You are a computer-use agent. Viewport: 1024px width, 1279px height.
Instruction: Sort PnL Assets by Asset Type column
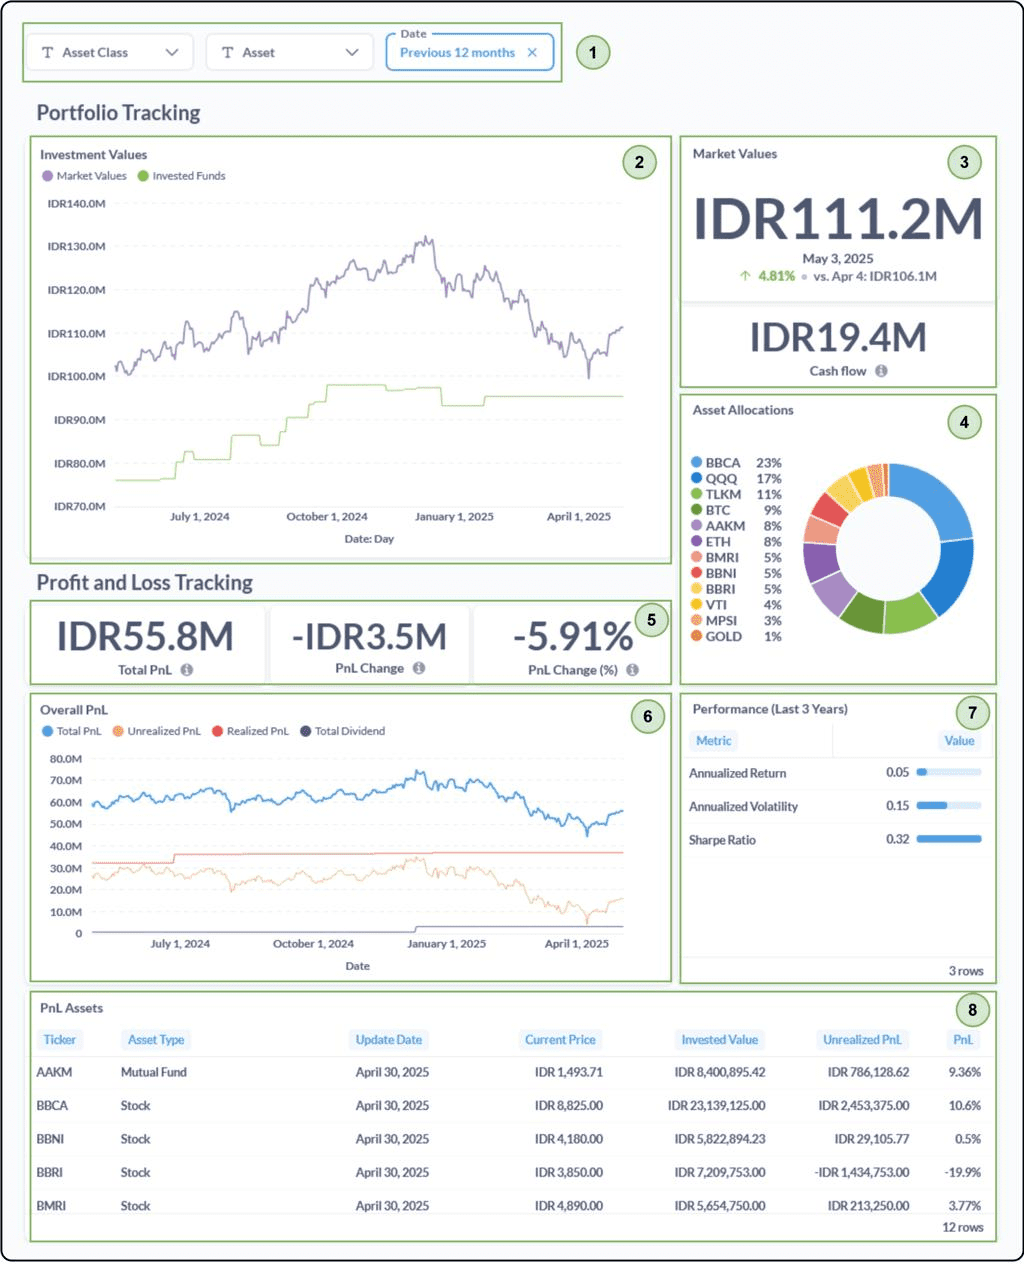pos(156,1040)
